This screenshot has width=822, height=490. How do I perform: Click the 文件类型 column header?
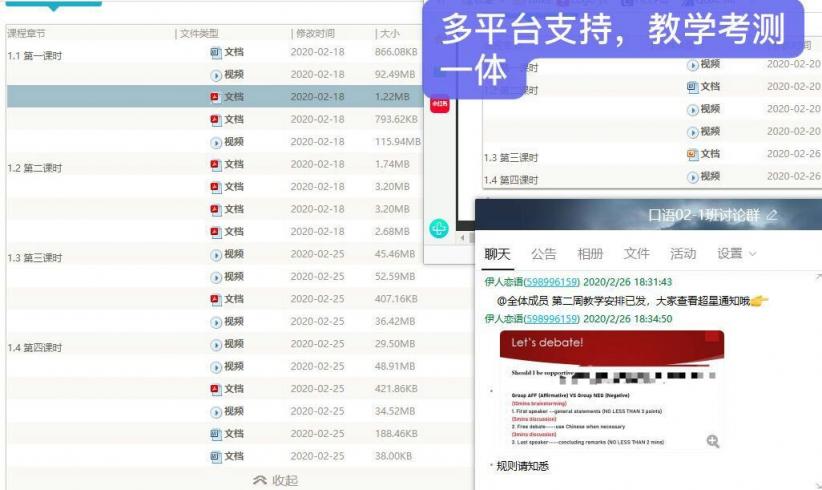(199, 34)
